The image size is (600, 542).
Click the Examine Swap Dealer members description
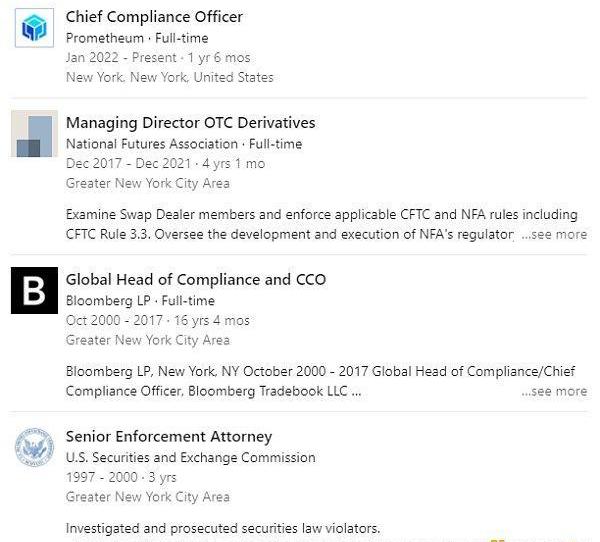pyautogui.click(x=321, y=214)
